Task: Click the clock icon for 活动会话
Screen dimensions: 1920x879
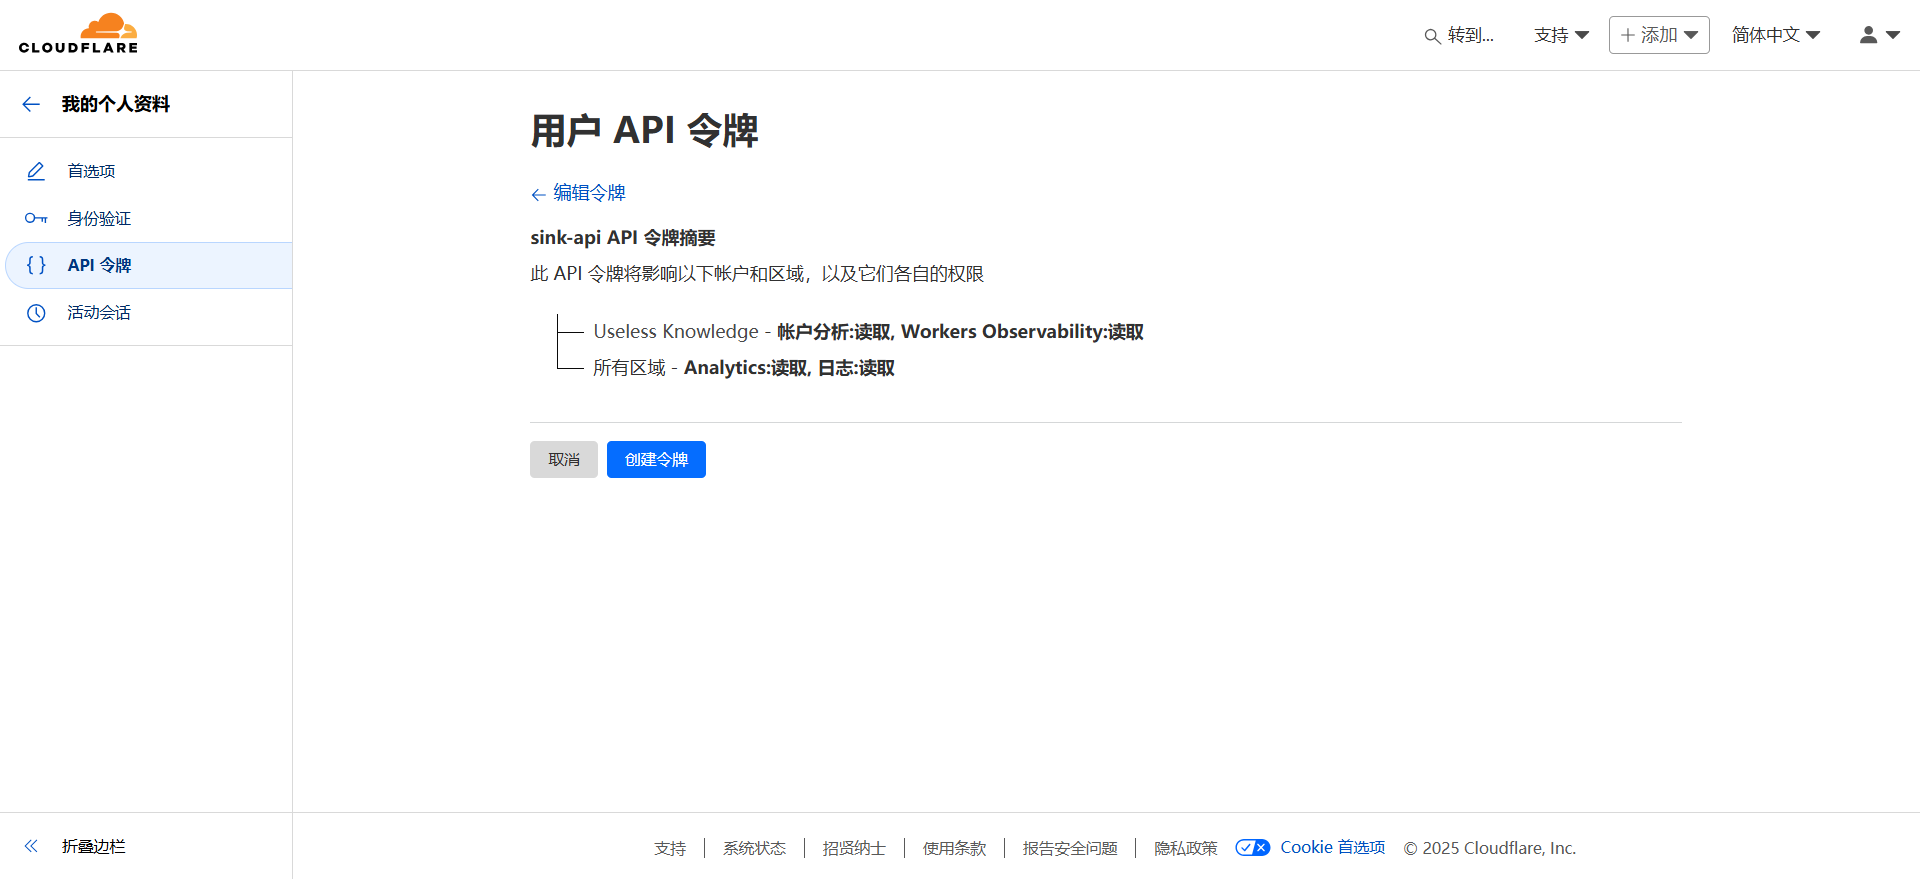Action: click(x=36, y=313)
